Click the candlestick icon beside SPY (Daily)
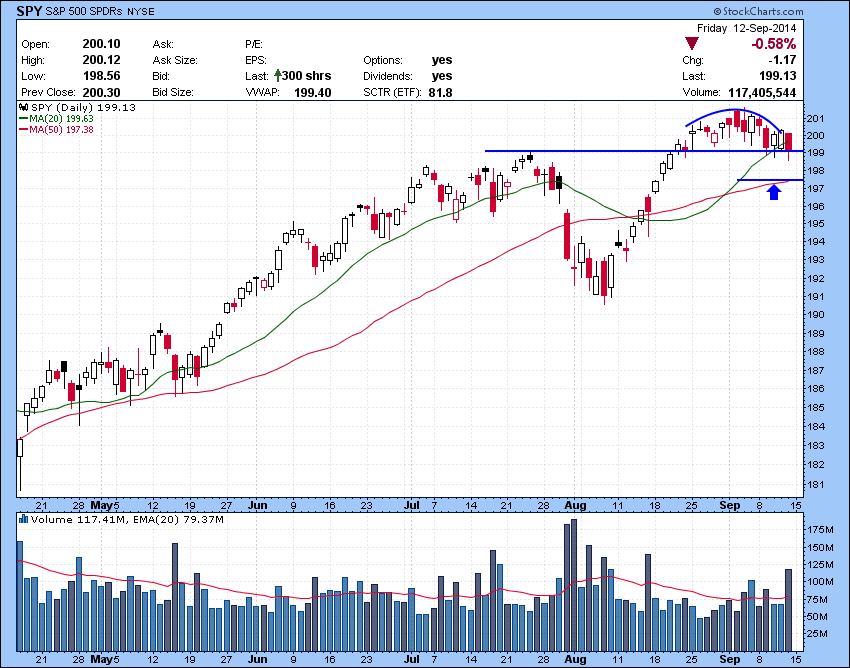Image resolution: width=850 pixels, height=668 pixels. 24,107
